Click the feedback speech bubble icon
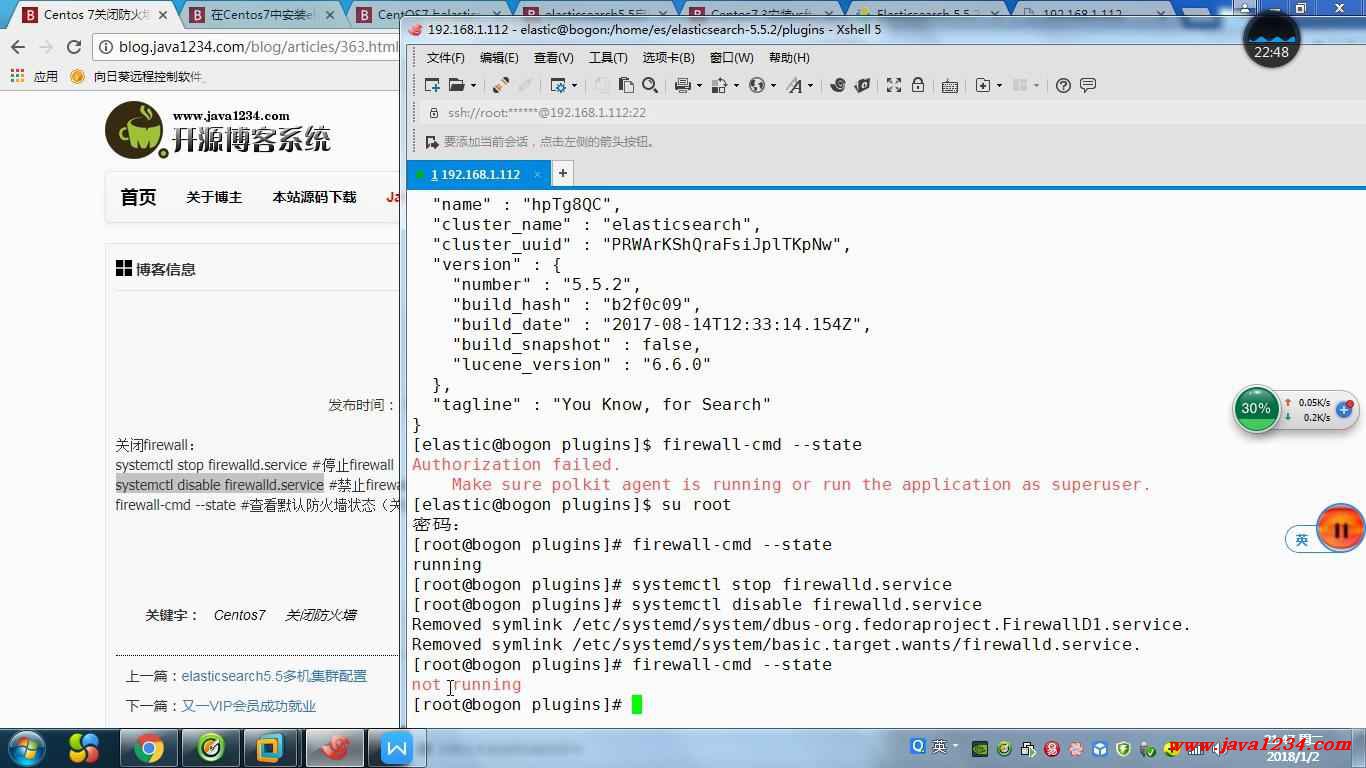Screen dimensions: 1366x768 [1088, 85]
